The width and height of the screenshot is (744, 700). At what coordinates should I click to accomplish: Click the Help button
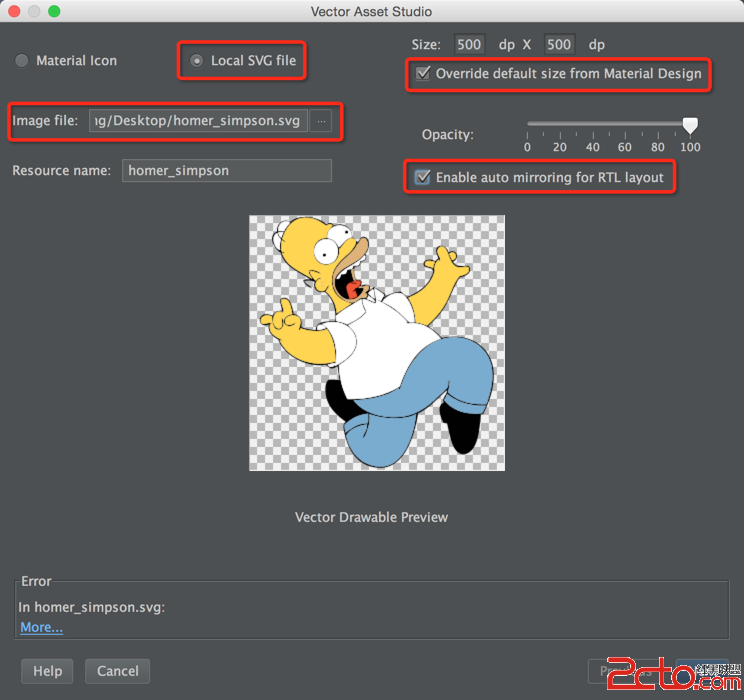pos(47,671)
